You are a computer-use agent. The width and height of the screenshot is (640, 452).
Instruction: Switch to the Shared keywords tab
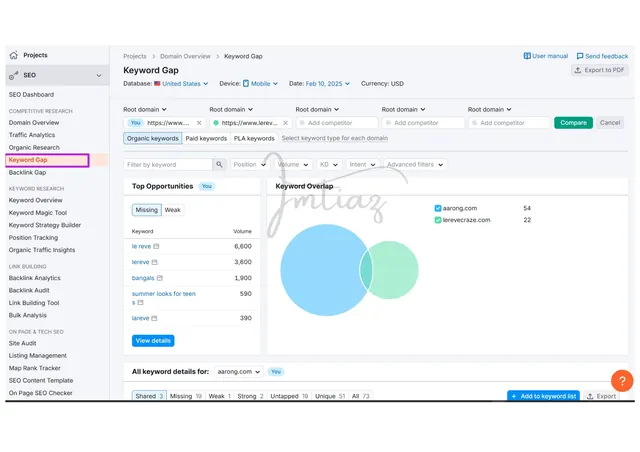pyautogui.click(x=149, y=396)
